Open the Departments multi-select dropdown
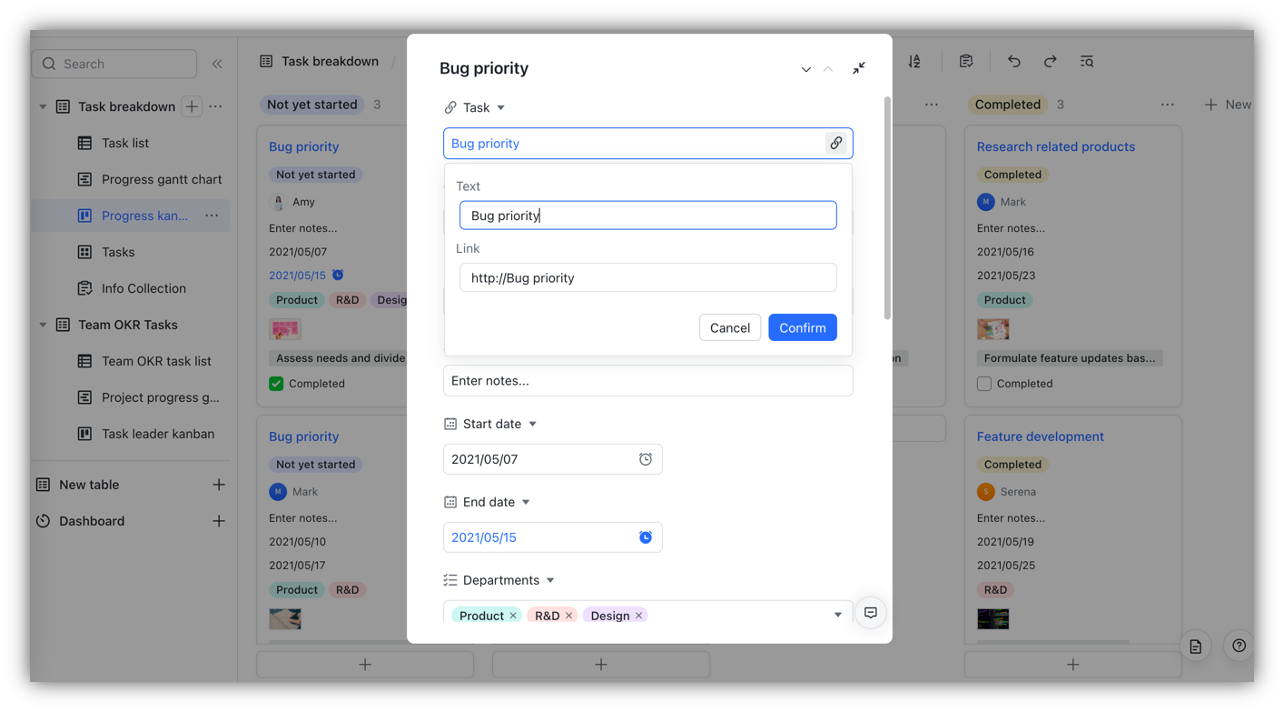Screen dimensions: 1284x712 [x=838, y=615]
